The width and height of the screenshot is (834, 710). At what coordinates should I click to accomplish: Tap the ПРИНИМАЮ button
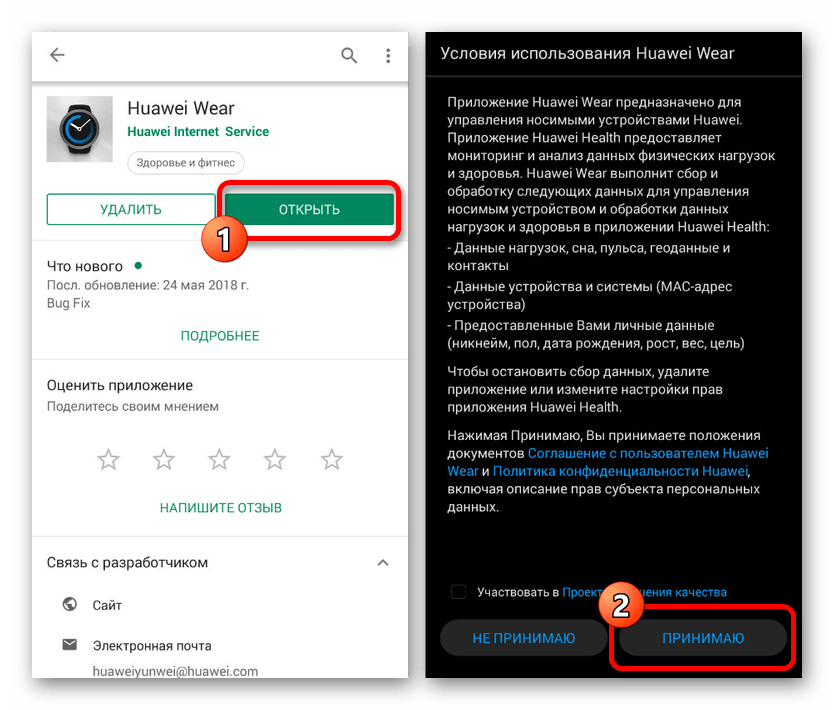[x=703, y=638]
